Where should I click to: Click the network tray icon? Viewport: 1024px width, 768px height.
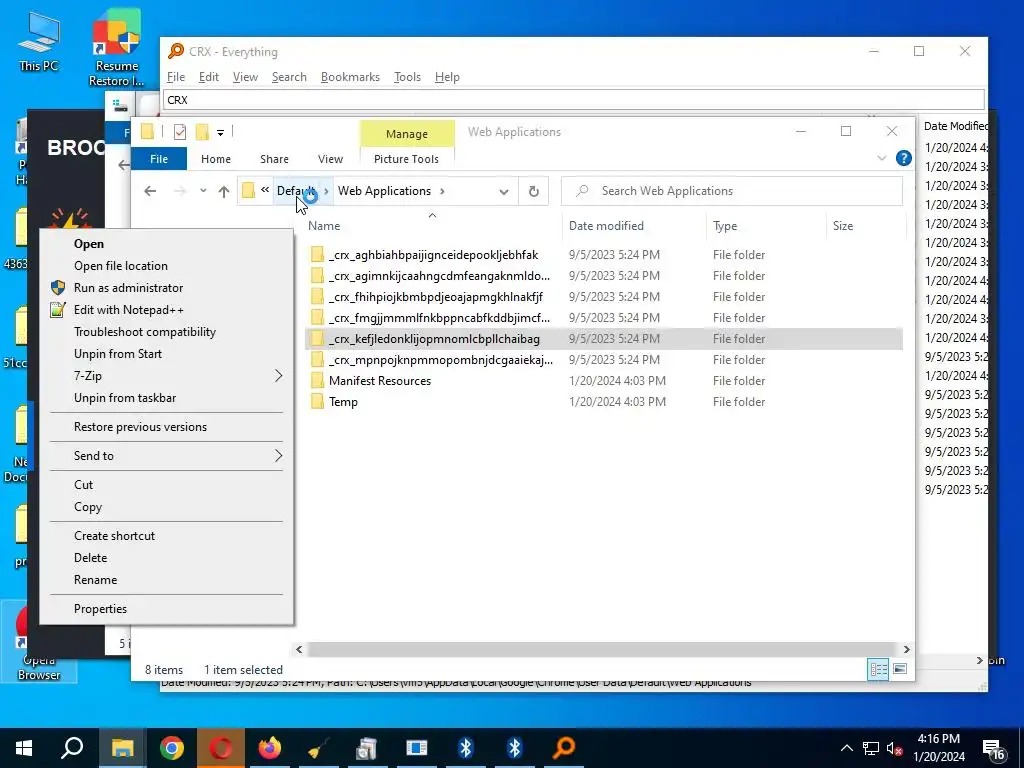click(871, 749)
